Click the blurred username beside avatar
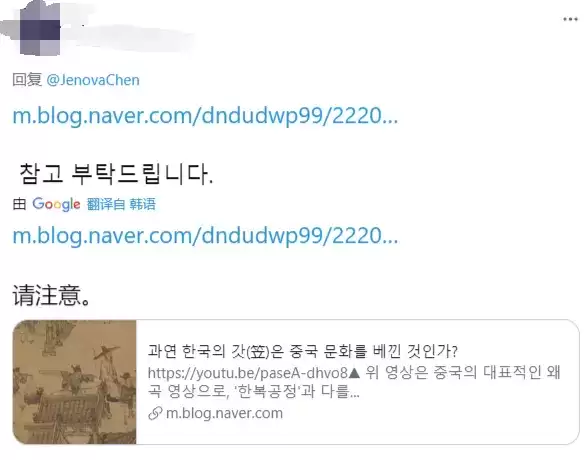 click(130, 32)
